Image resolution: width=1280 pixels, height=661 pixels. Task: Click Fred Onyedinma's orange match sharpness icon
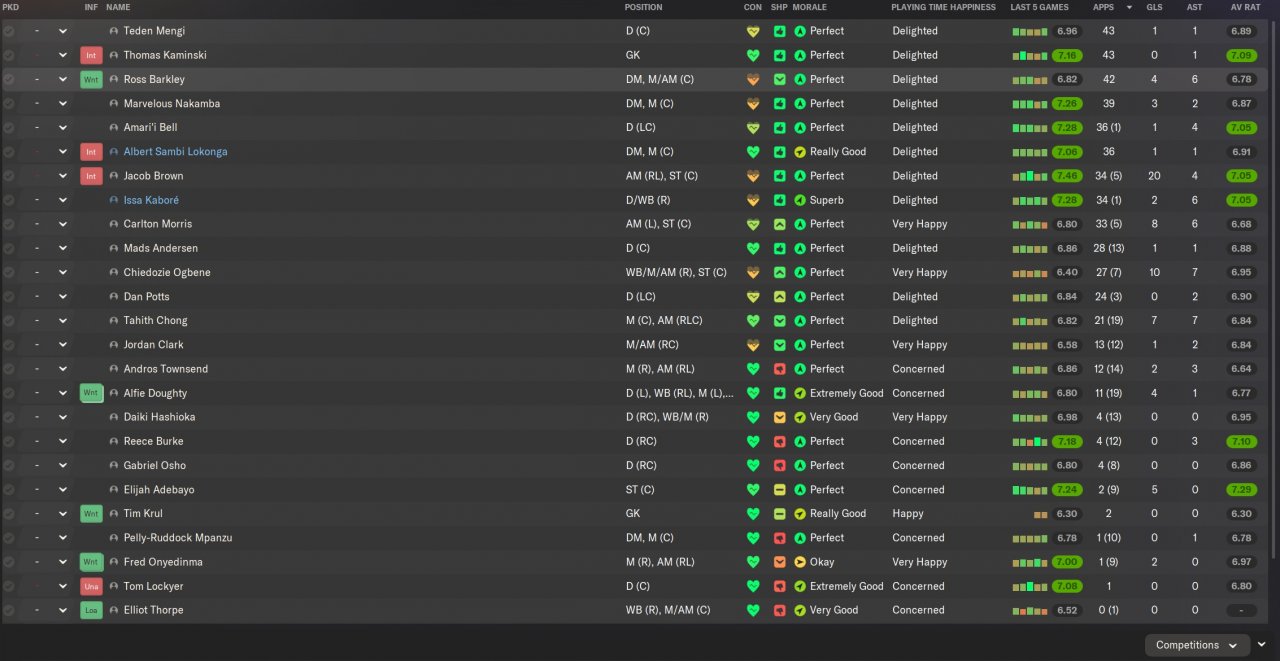click(x=780, y=562)
